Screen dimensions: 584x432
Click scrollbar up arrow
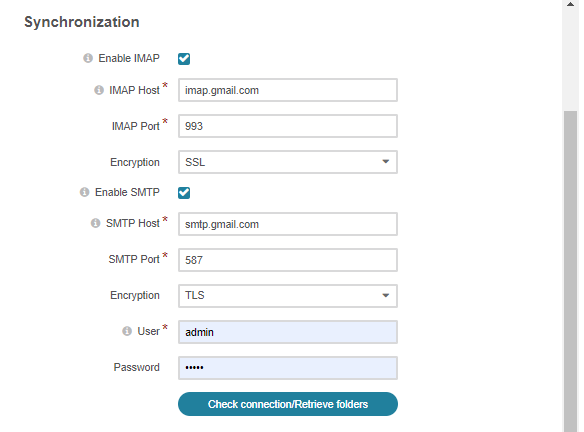coord(571,4)
